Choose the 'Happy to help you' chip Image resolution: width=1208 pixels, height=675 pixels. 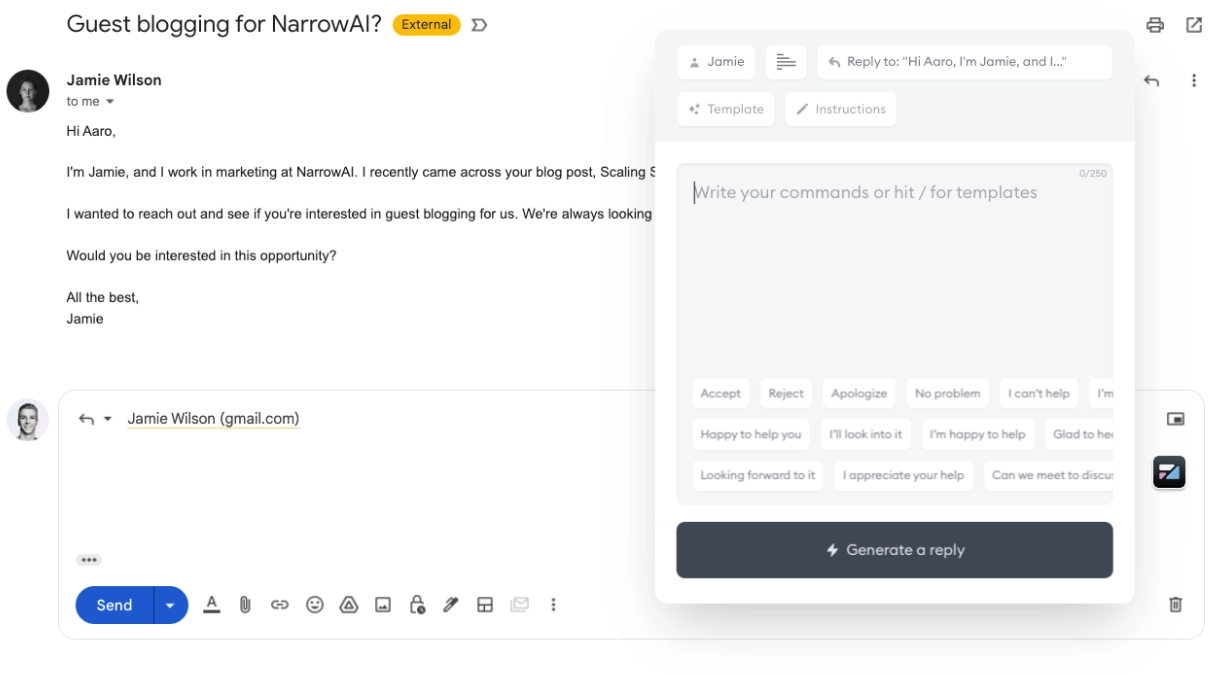(x=751, y=434)
